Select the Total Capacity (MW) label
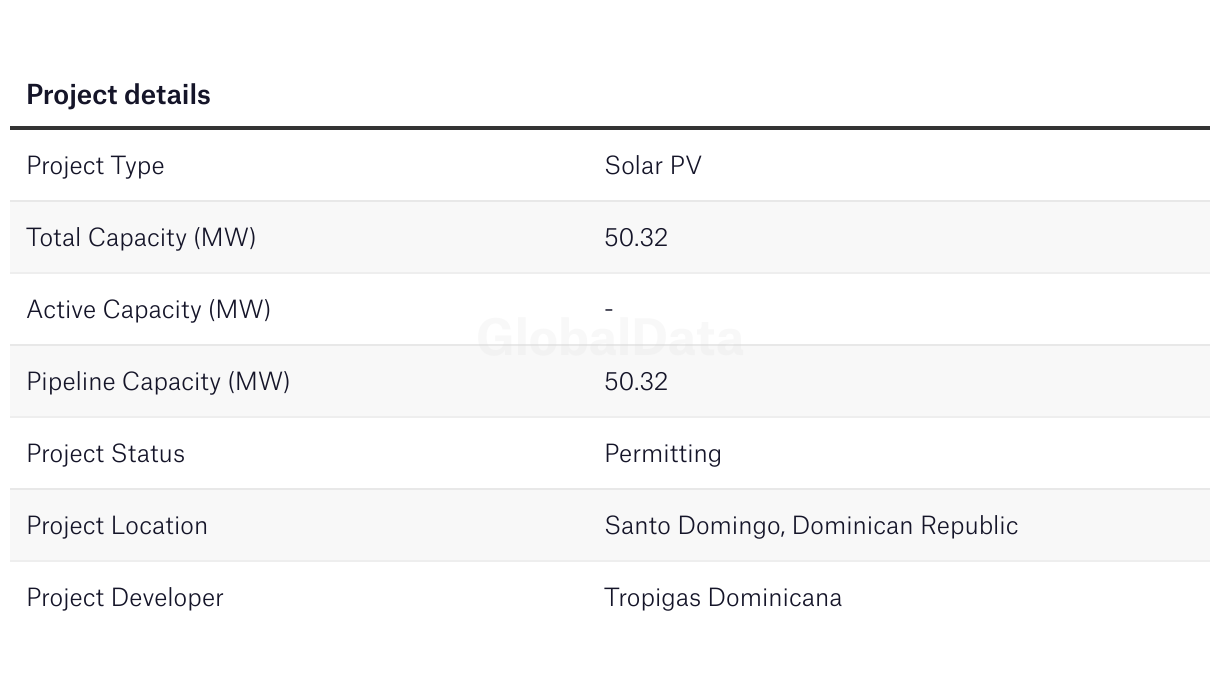This screenshot has height=674, width=1220. click(141, 238)
